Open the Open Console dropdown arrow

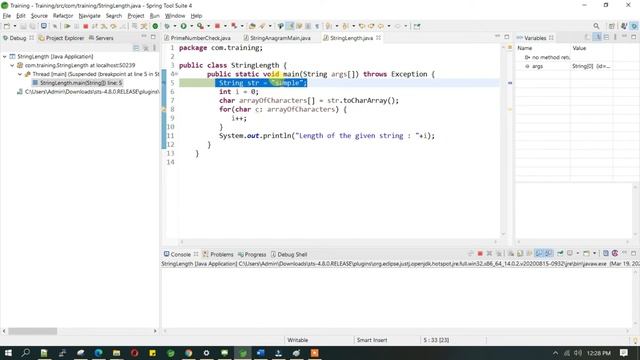(x=594, y=253)
